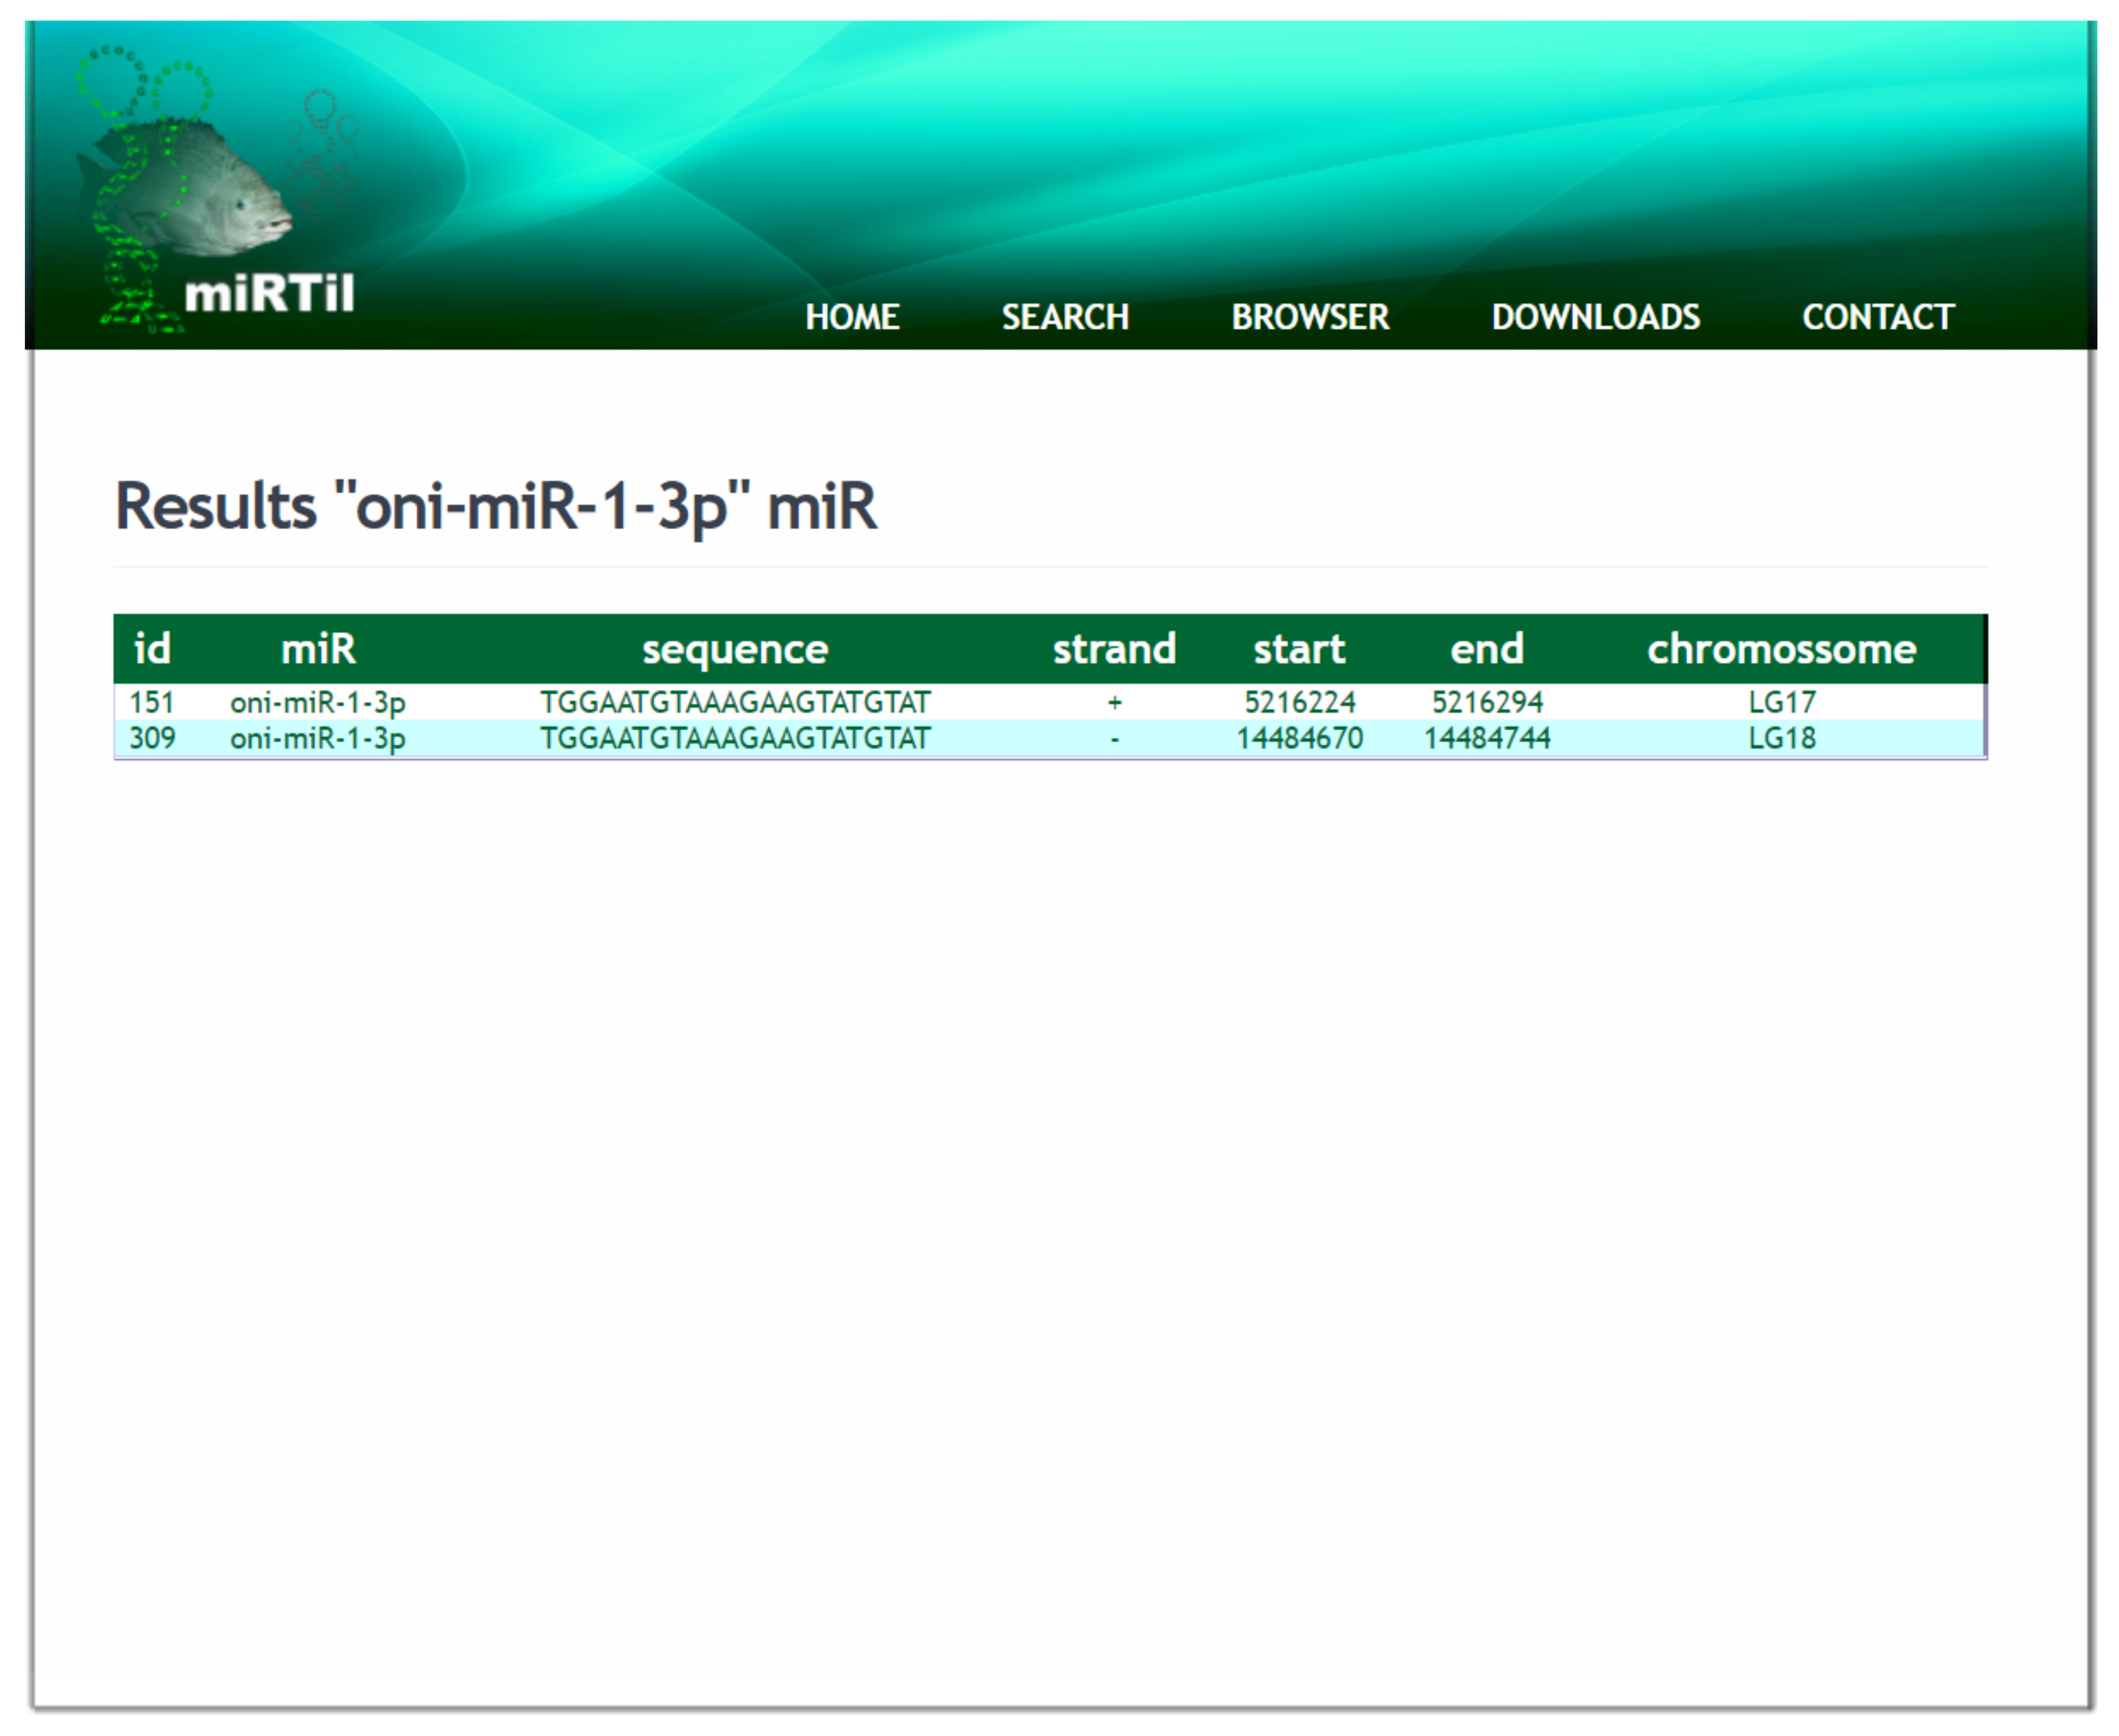The image size is (2119, 1736).
Task: Click the start column header
Action: pyautogui.click(x=1299, y=649)
